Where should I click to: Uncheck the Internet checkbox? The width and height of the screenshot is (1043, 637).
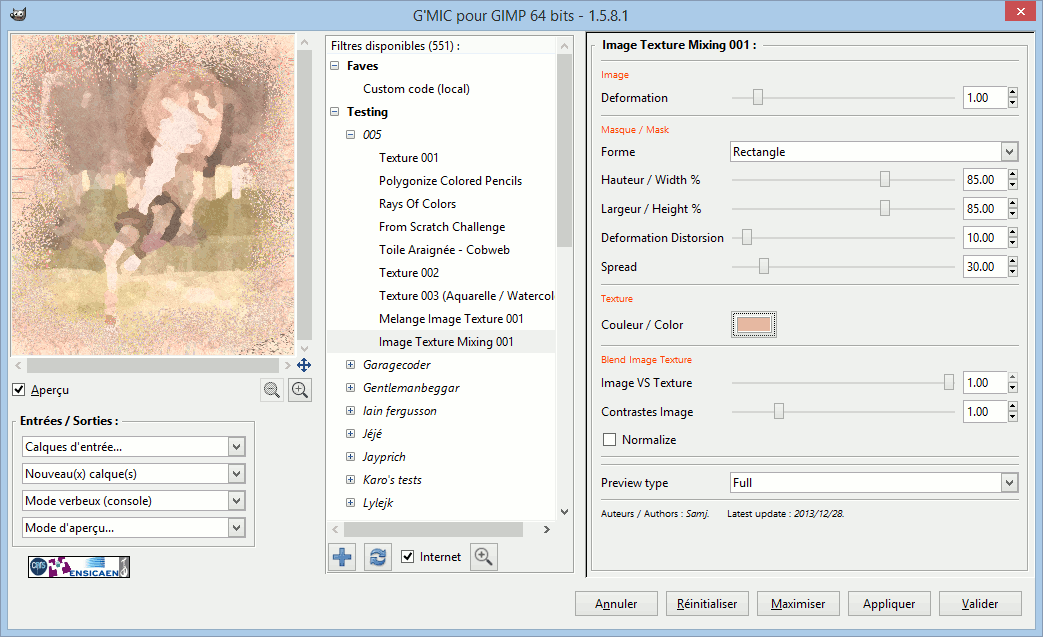tap(408, 557)
